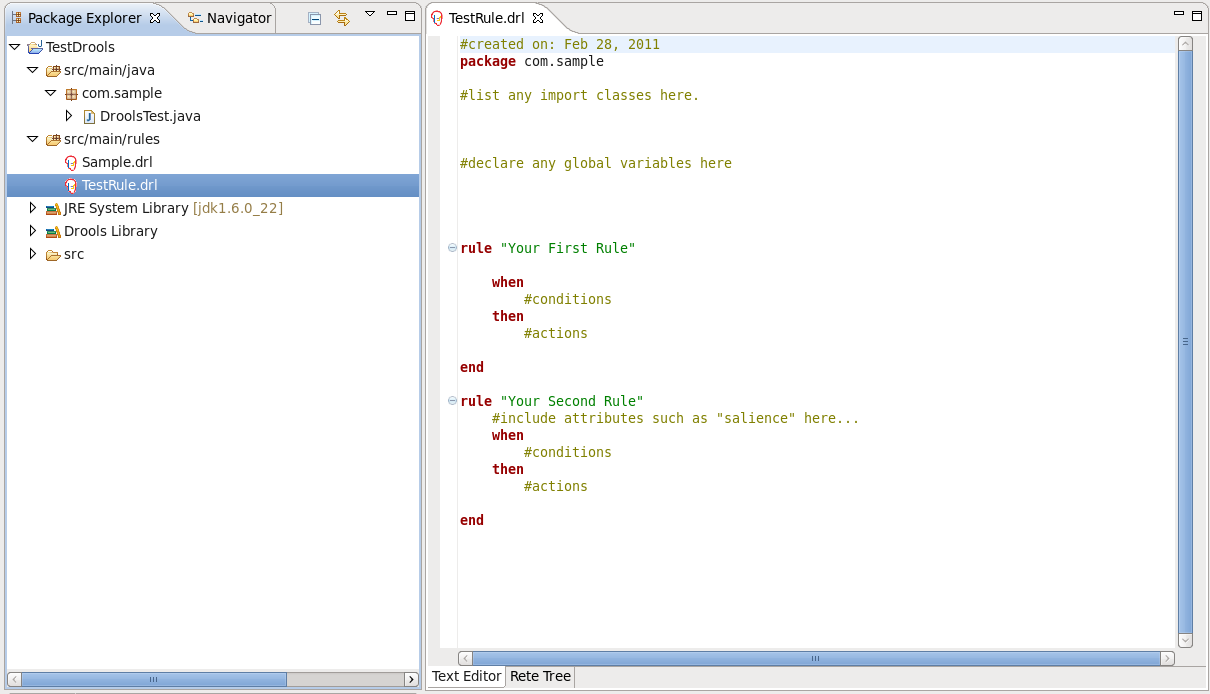Image resolution: width=1210 pixels, height=694 pixels.
Task: Collapse the src/main/rules folder
Action: click(x=33, y=139)
